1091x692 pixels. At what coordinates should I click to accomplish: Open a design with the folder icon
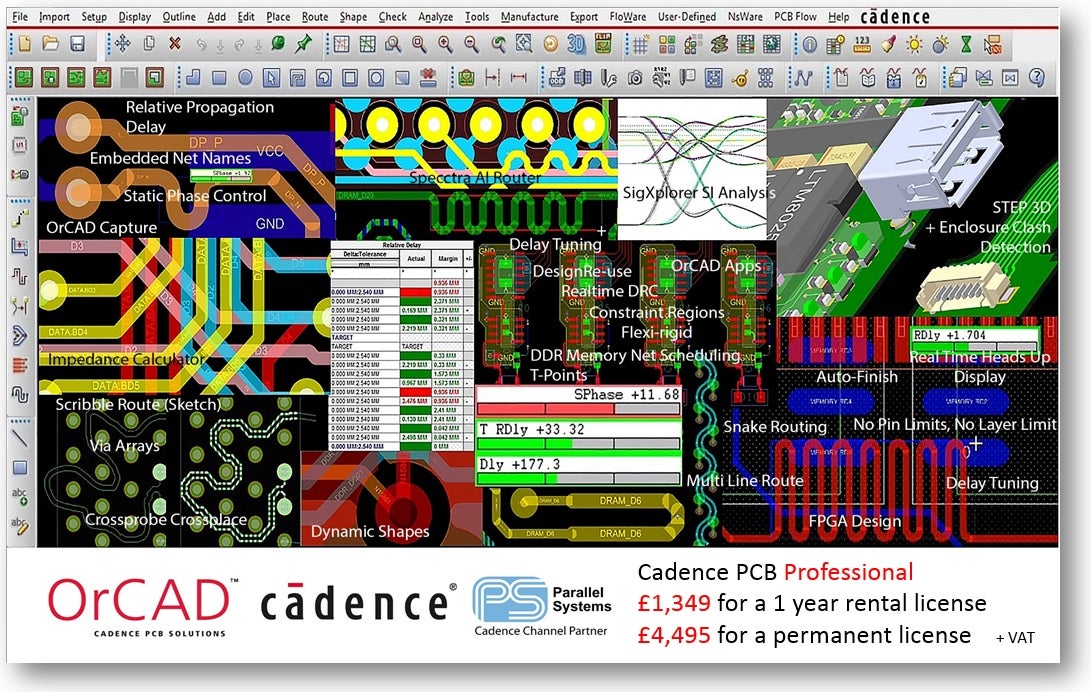[50, 45]
